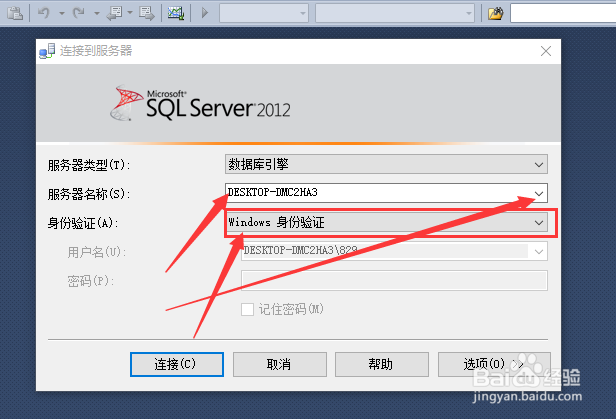Click the navigate forward icon
Image resolution: width=616 pixels, height=419 pixels.
coord(147,13)
